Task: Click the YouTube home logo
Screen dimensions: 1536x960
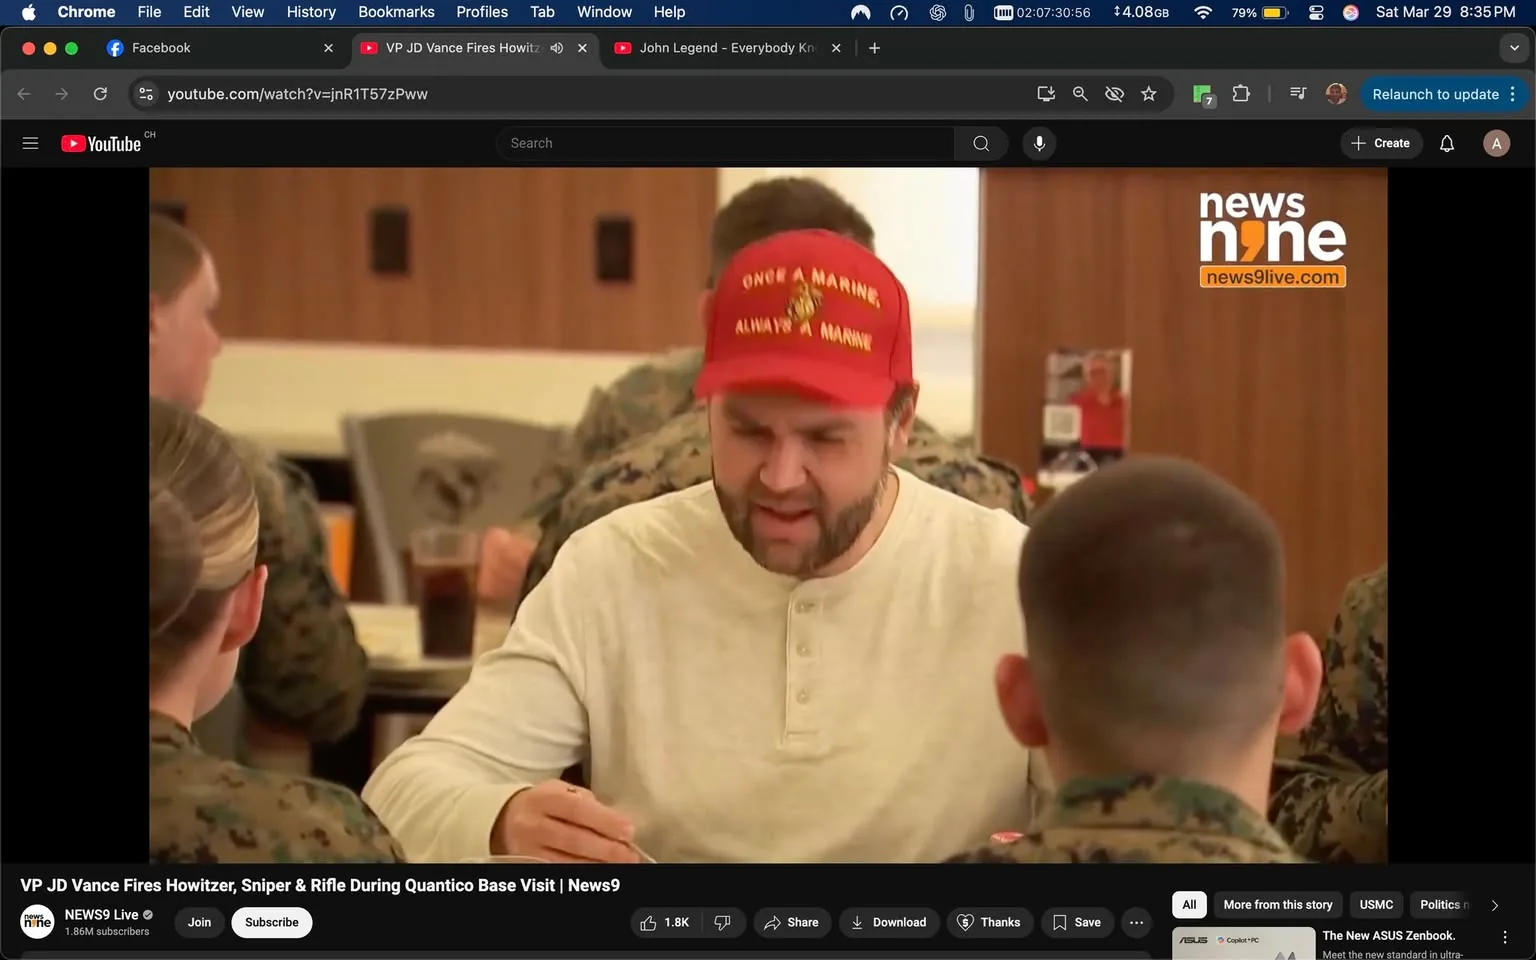Action: 101,143
